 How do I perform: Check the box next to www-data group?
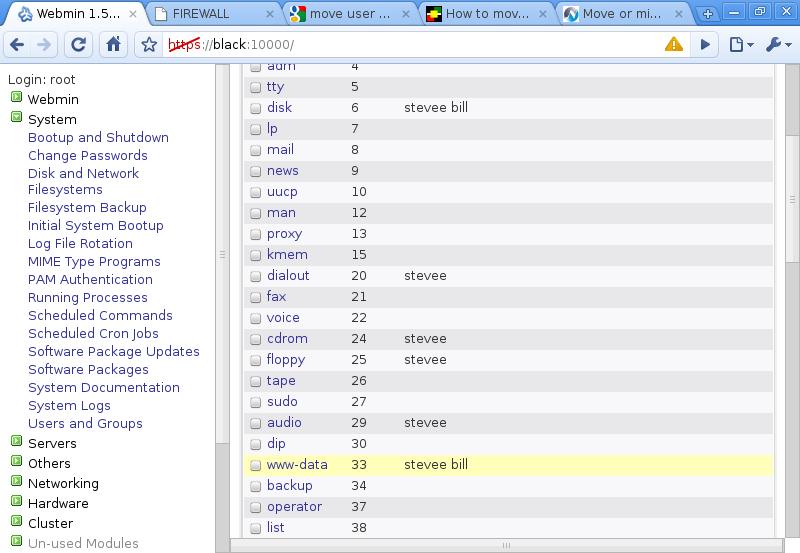click(255, 465)
